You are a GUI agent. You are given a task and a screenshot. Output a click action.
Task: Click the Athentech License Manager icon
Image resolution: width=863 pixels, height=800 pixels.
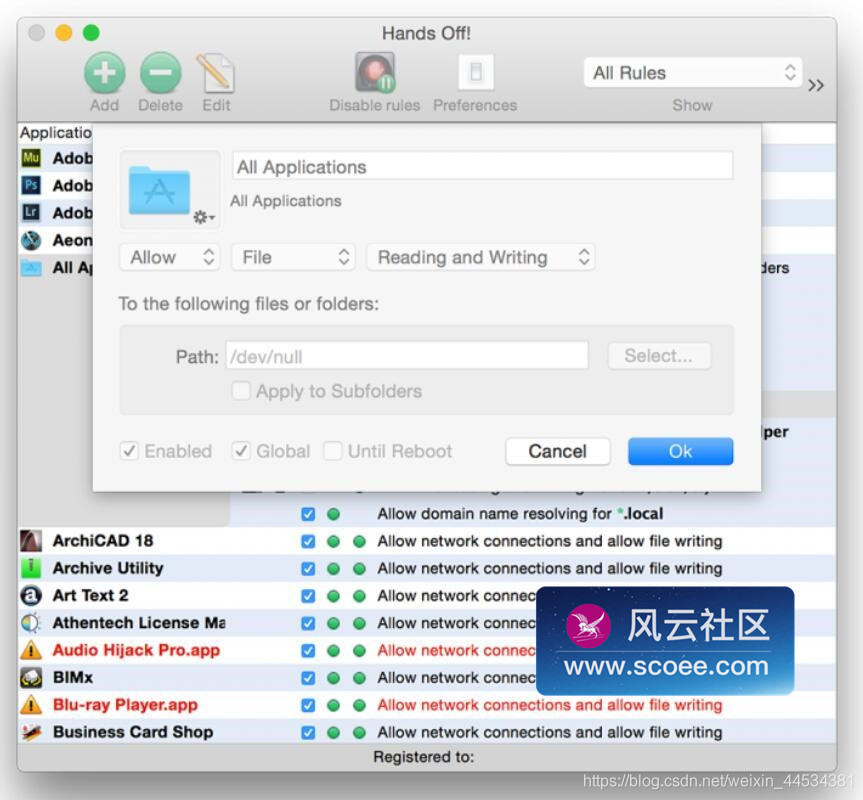click(31, 623)
